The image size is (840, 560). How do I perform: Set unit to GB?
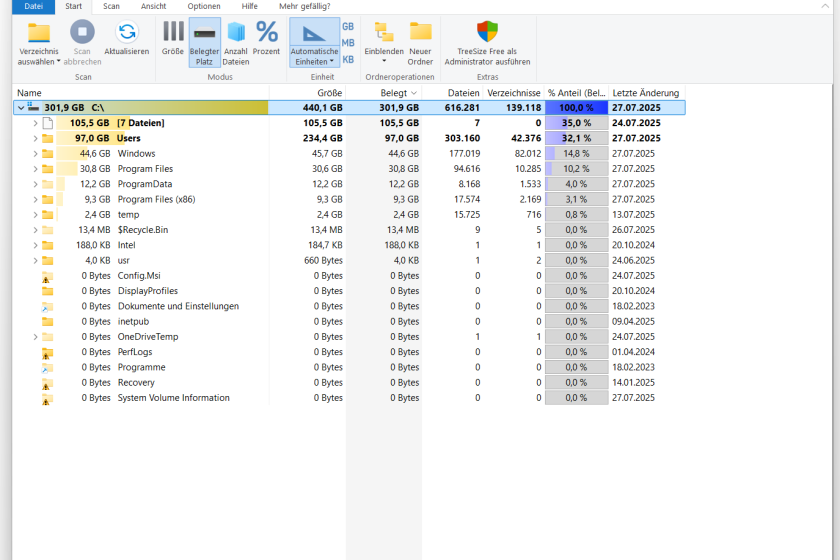[348, 26]
